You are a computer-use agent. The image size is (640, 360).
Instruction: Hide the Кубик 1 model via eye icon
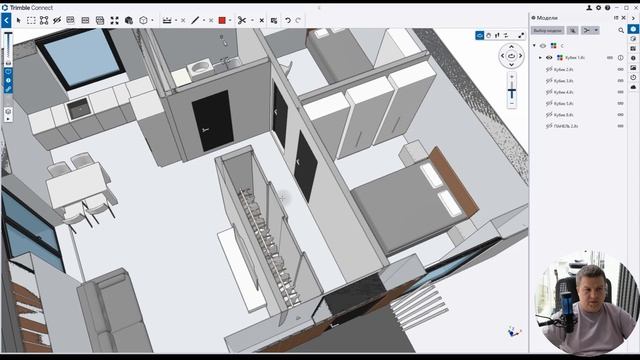click(549, 58)
